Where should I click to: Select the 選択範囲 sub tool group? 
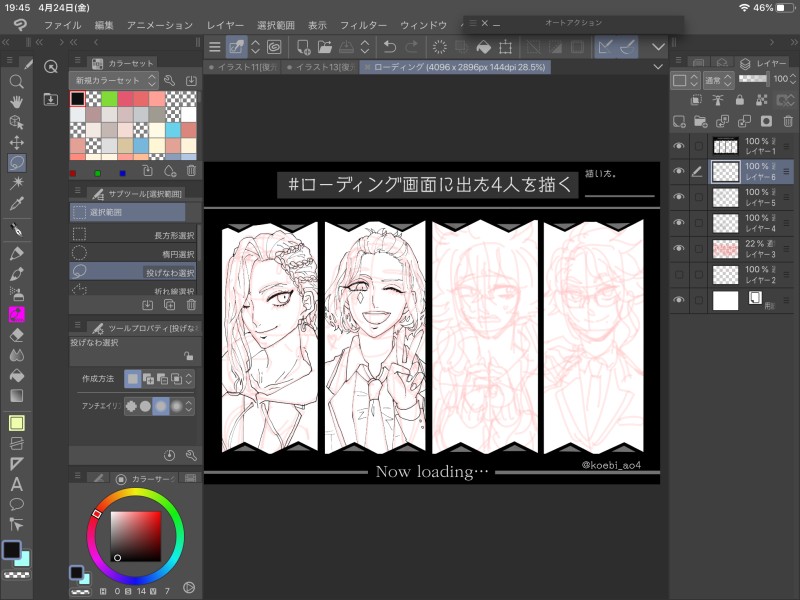[x=128, y=212]
